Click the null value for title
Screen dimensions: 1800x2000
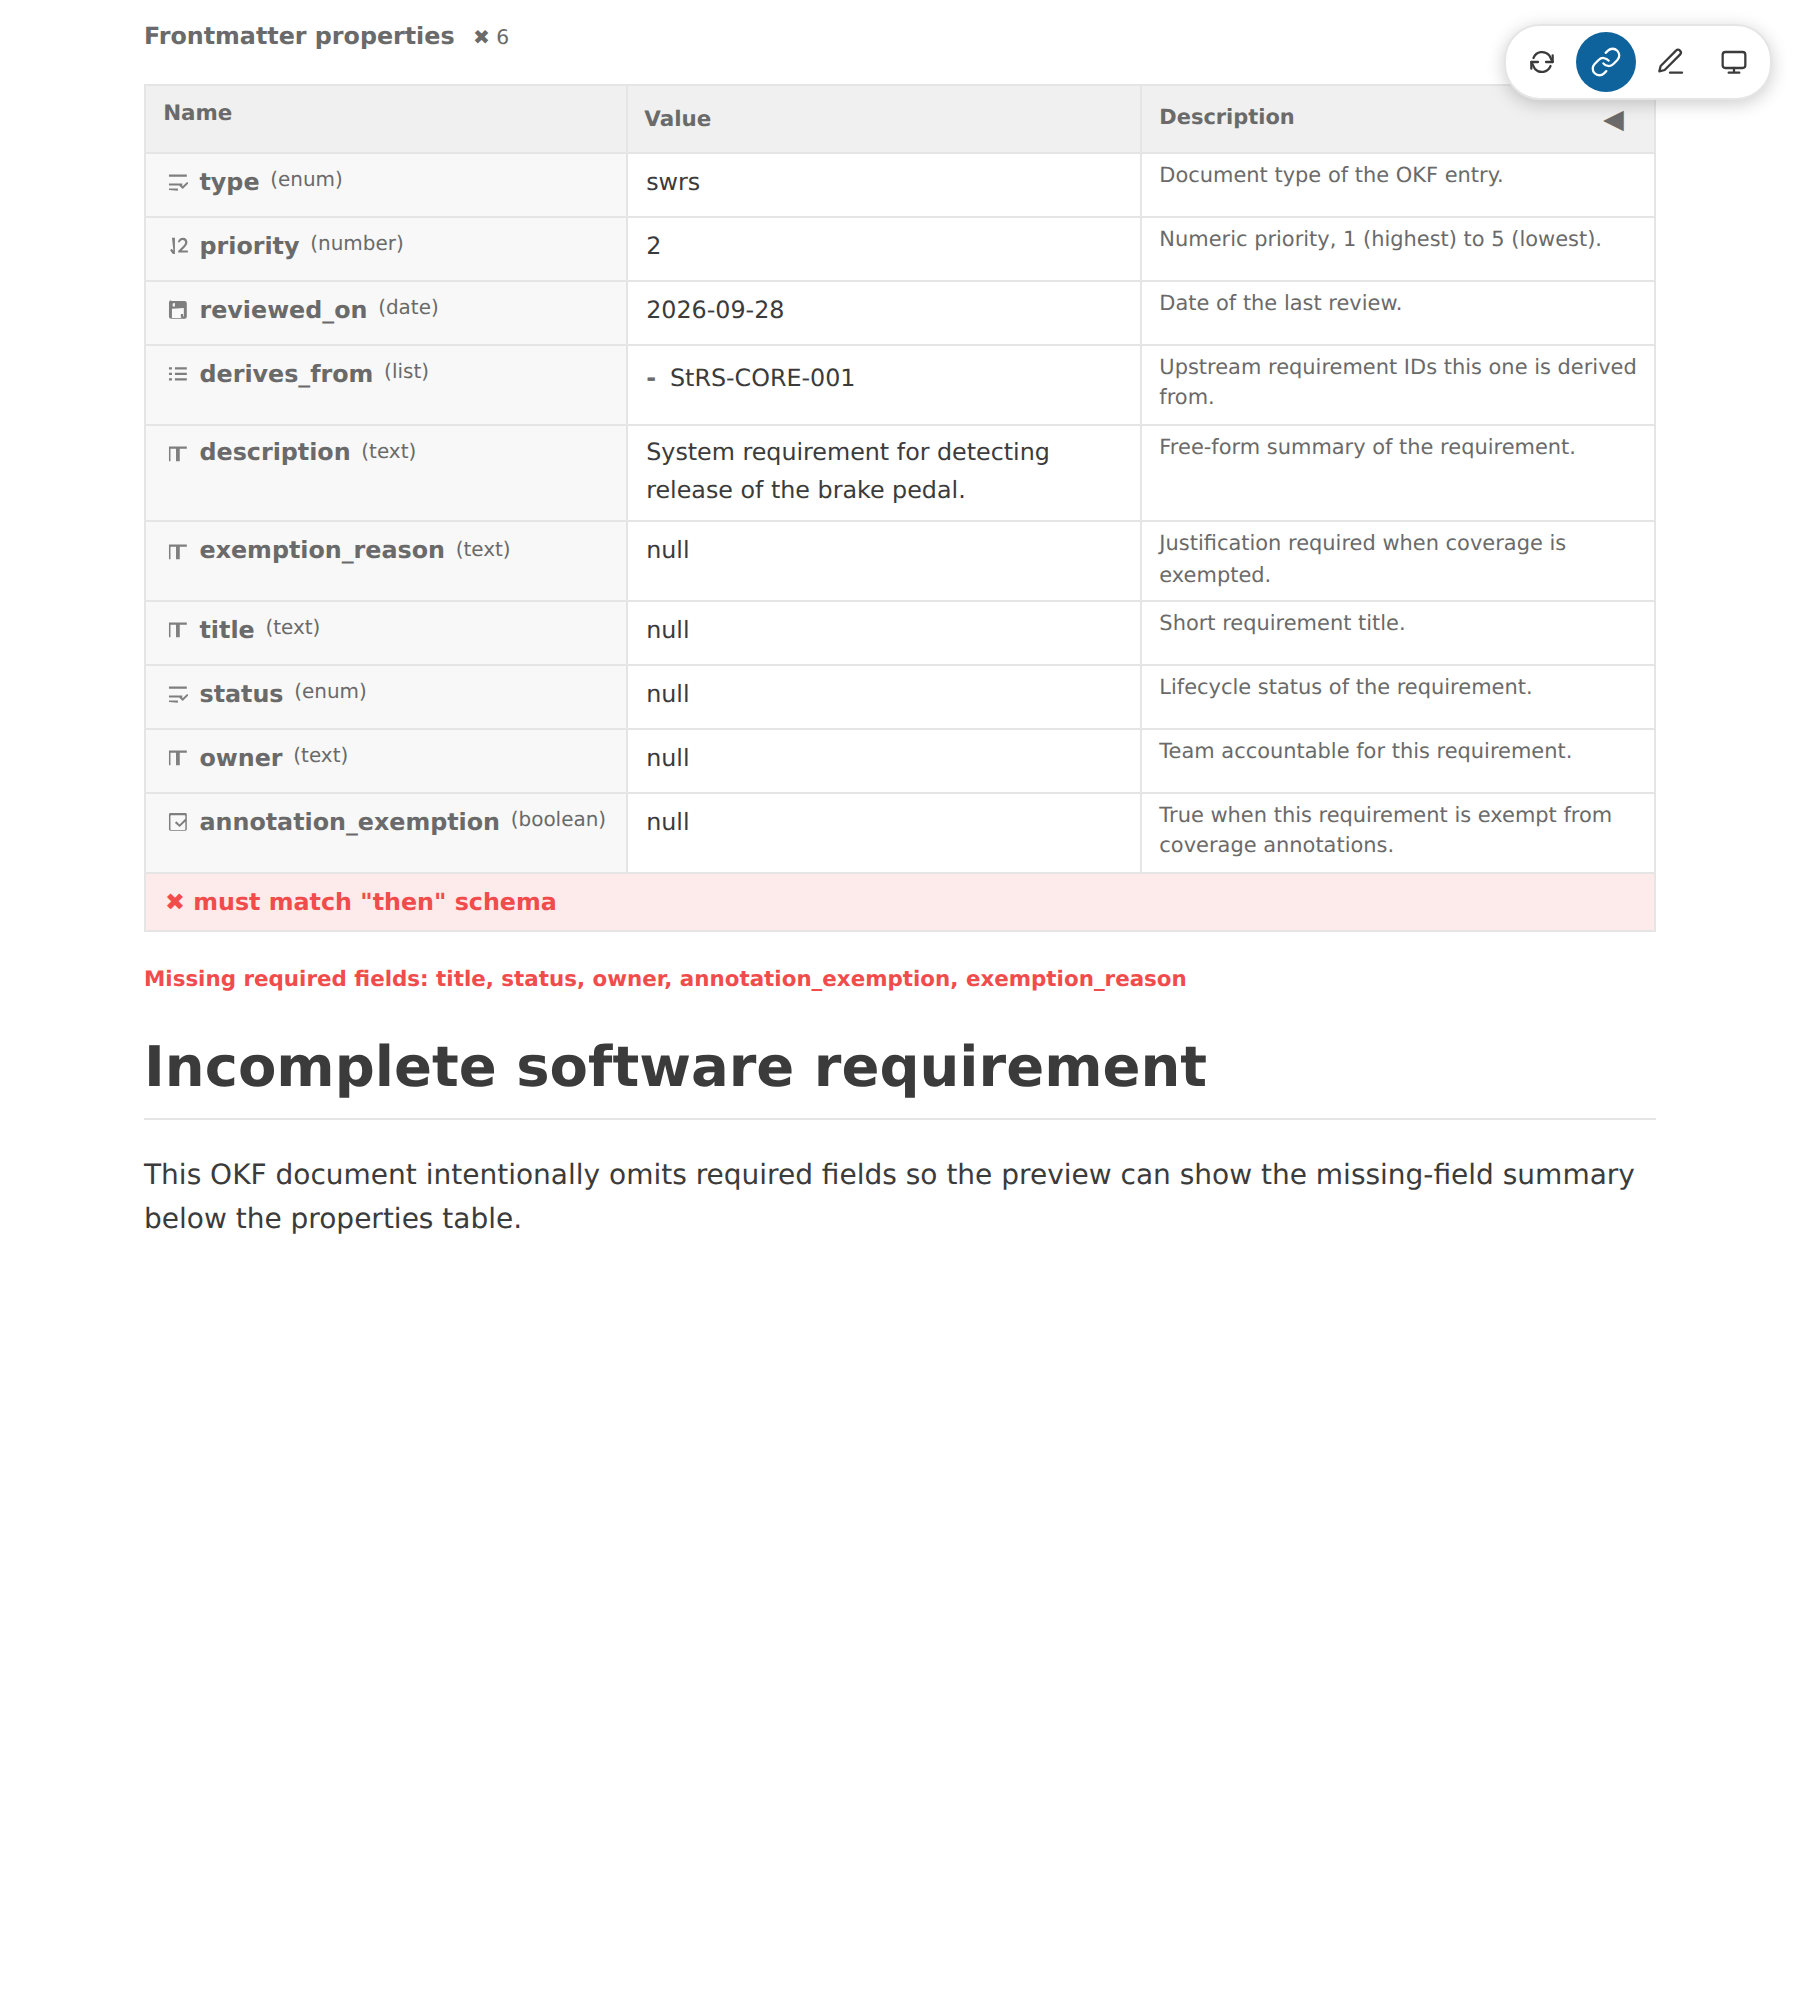tap(668, 630)
